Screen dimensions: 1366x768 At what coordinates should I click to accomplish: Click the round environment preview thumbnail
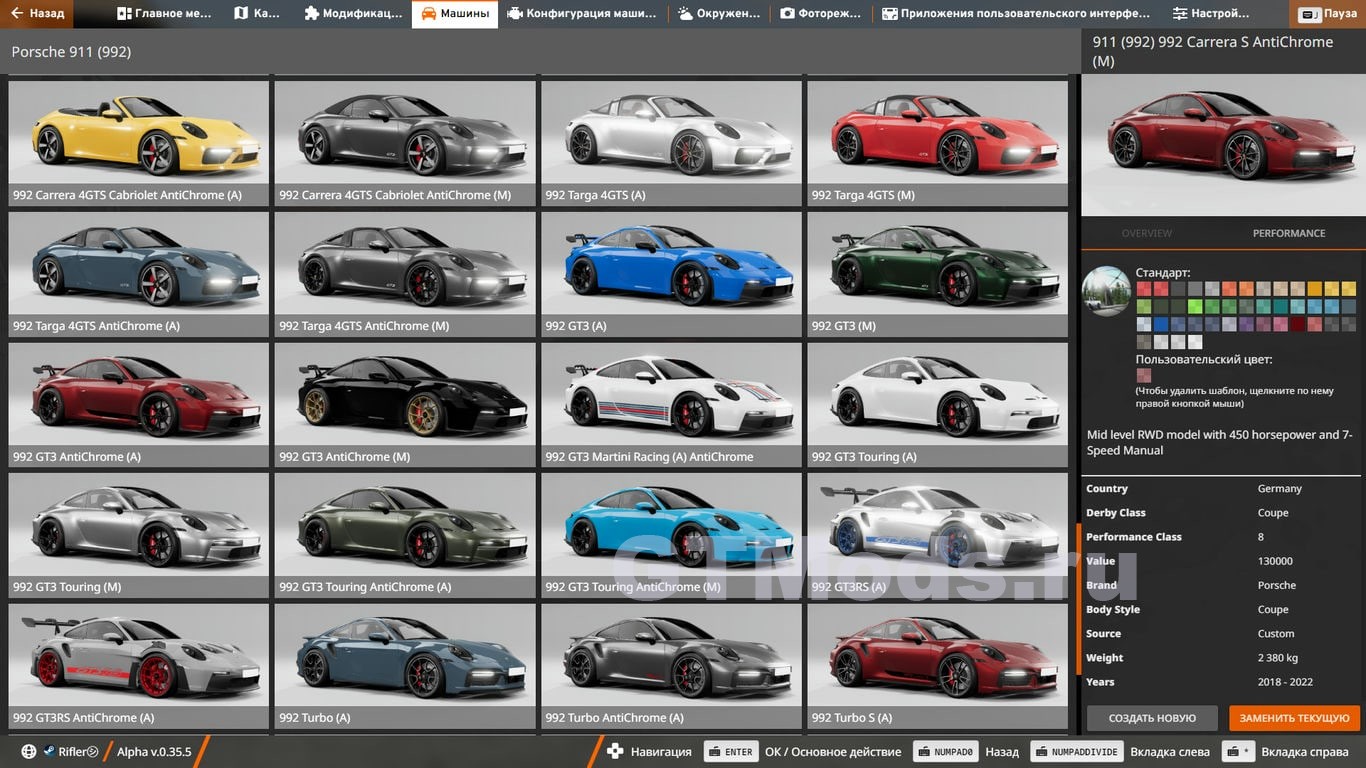tap(1106, 292)
